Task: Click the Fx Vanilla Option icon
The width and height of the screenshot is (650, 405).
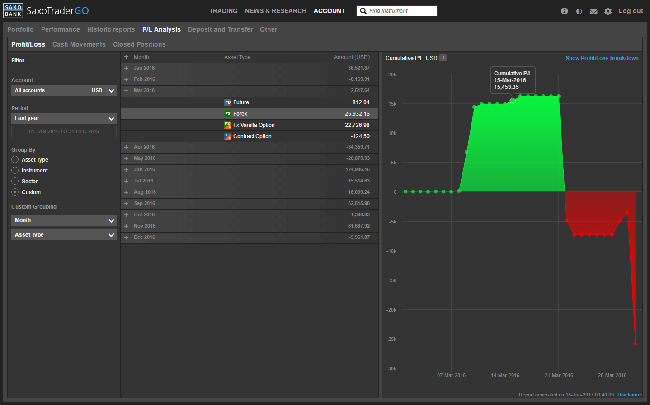Action: 228,124
